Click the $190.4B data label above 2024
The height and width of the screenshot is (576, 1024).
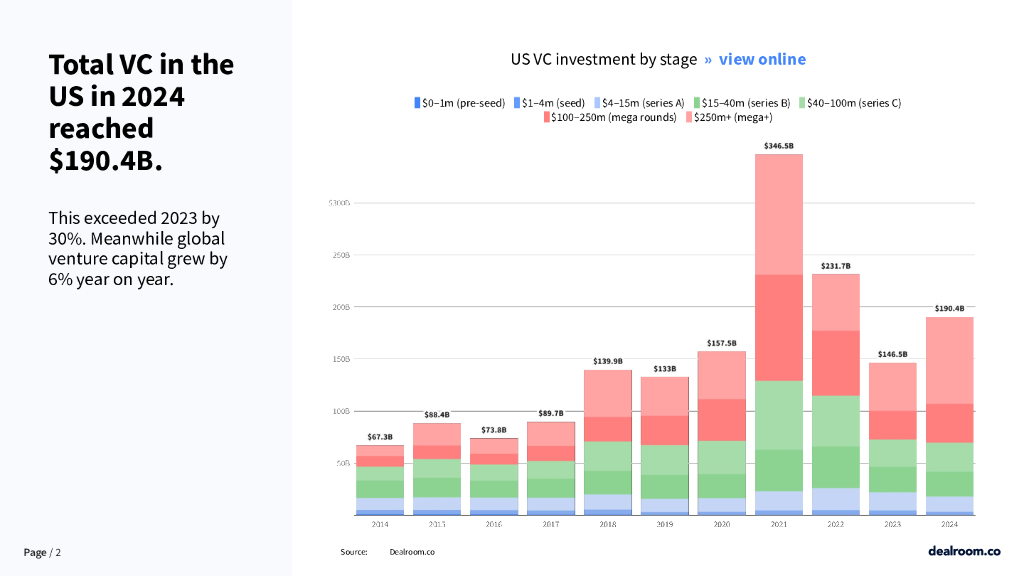click(x=949, y=309)
